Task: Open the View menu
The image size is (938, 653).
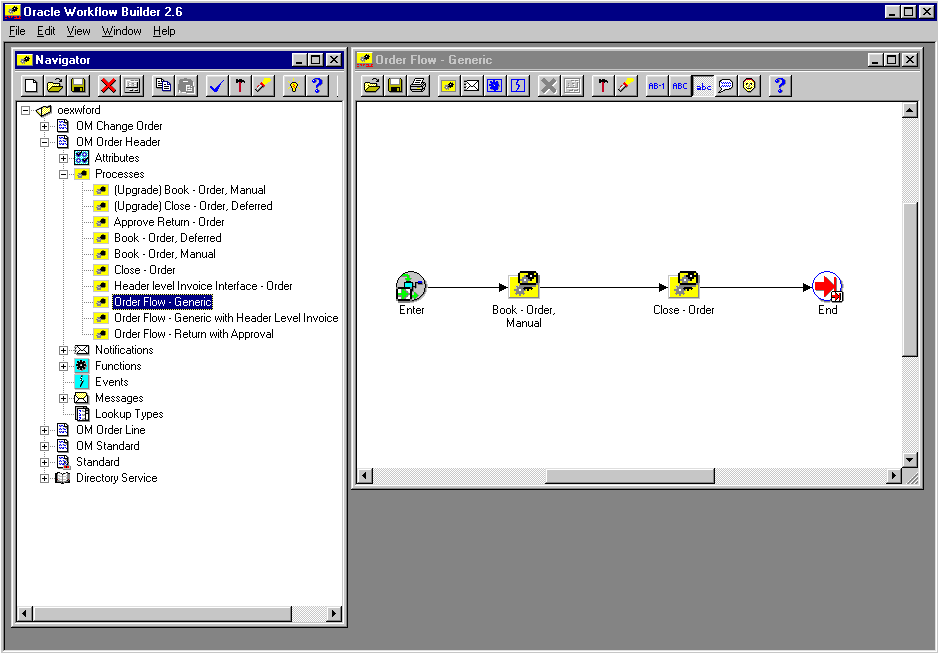Action: click(78, 31)
